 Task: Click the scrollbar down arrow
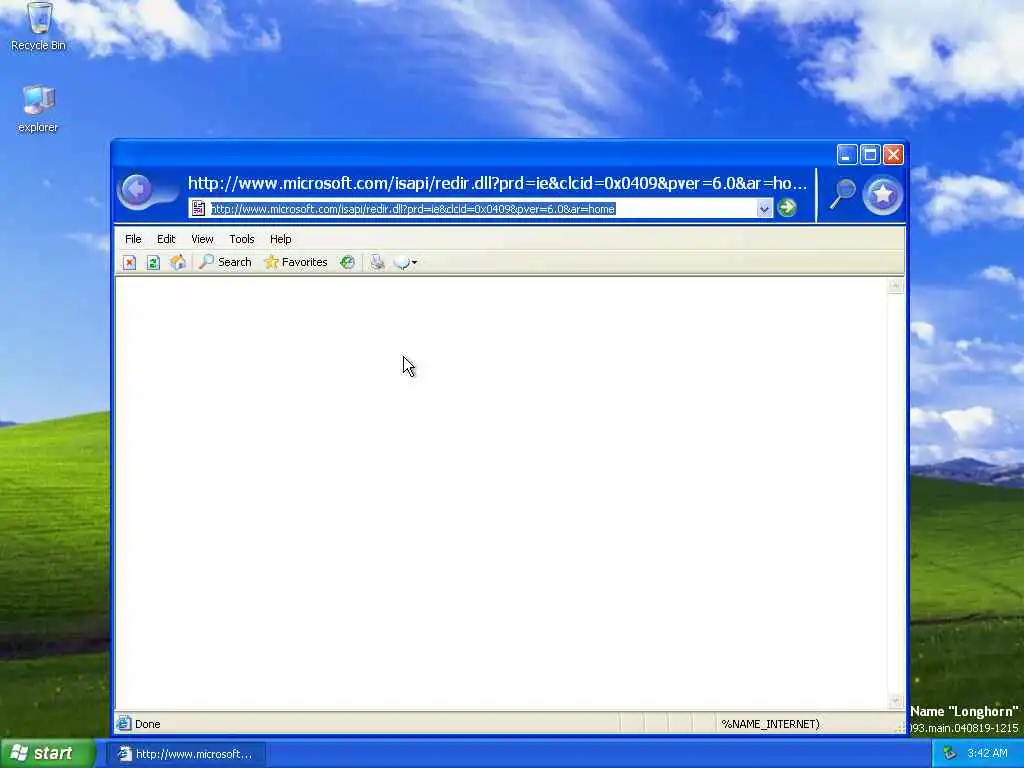895,701
